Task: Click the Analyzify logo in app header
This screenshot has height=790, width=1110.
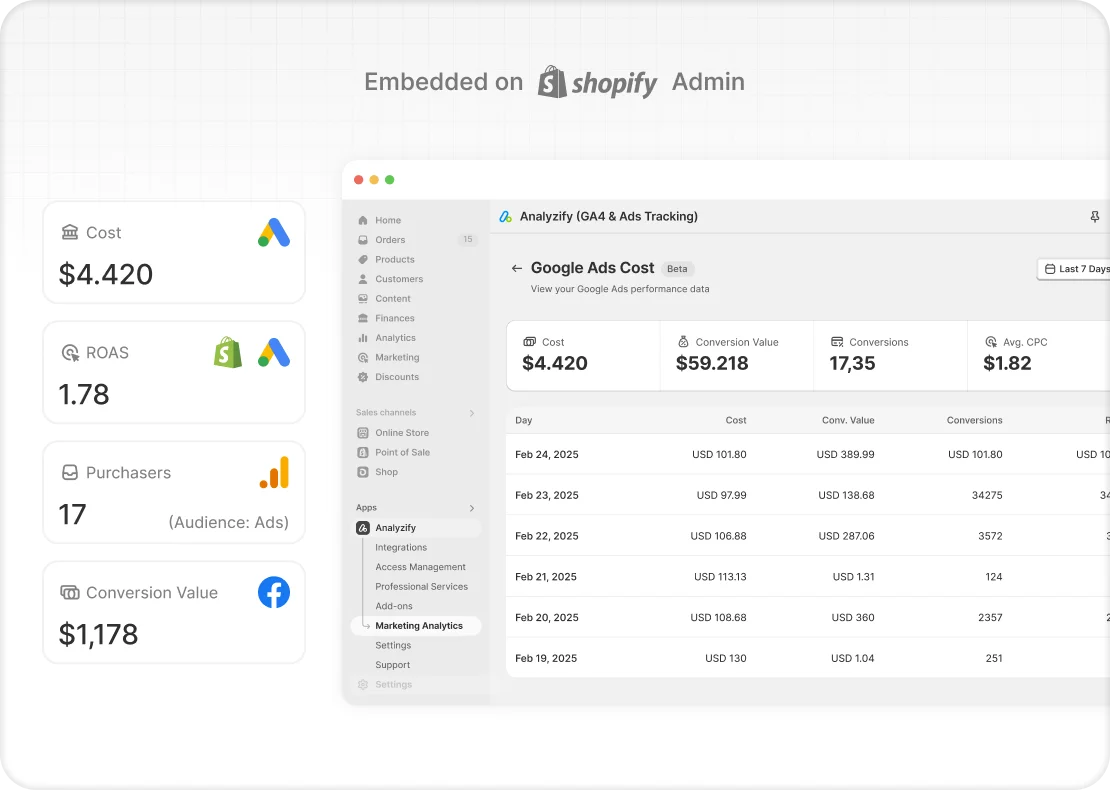Action: (505, 217)
